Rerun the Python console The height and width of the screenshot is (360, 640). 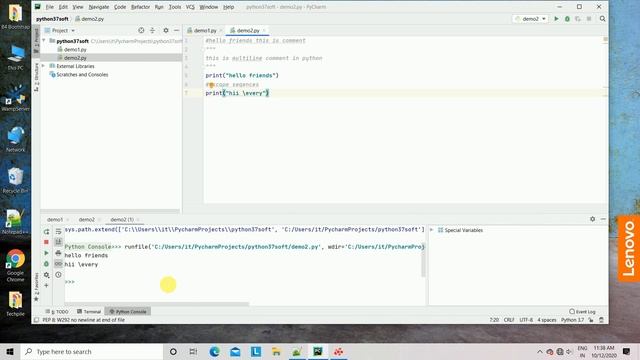click(47, 231)
